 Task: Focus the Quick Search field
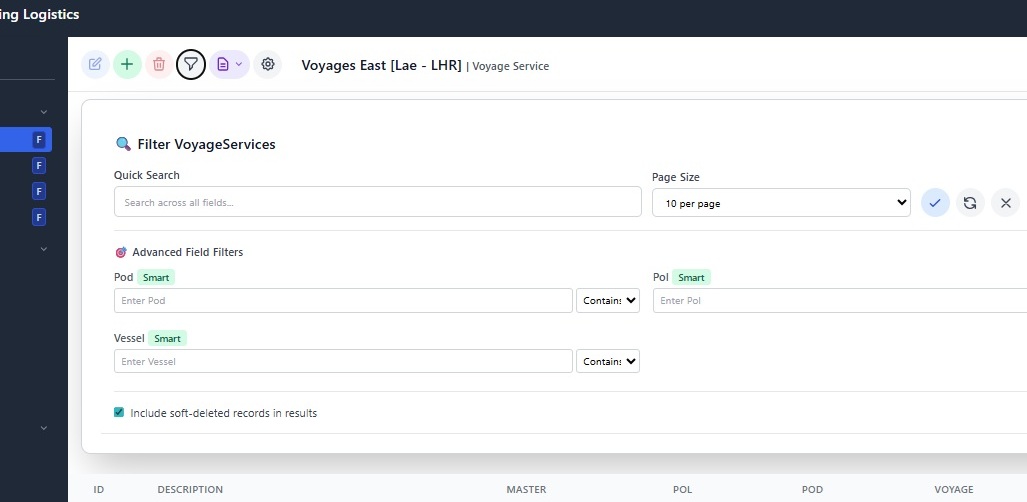click(377, 202)
